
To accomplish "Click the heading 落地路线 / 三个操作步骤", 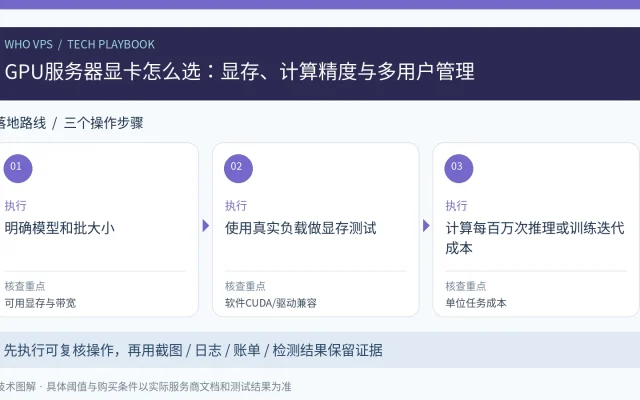I will (71, 123).
